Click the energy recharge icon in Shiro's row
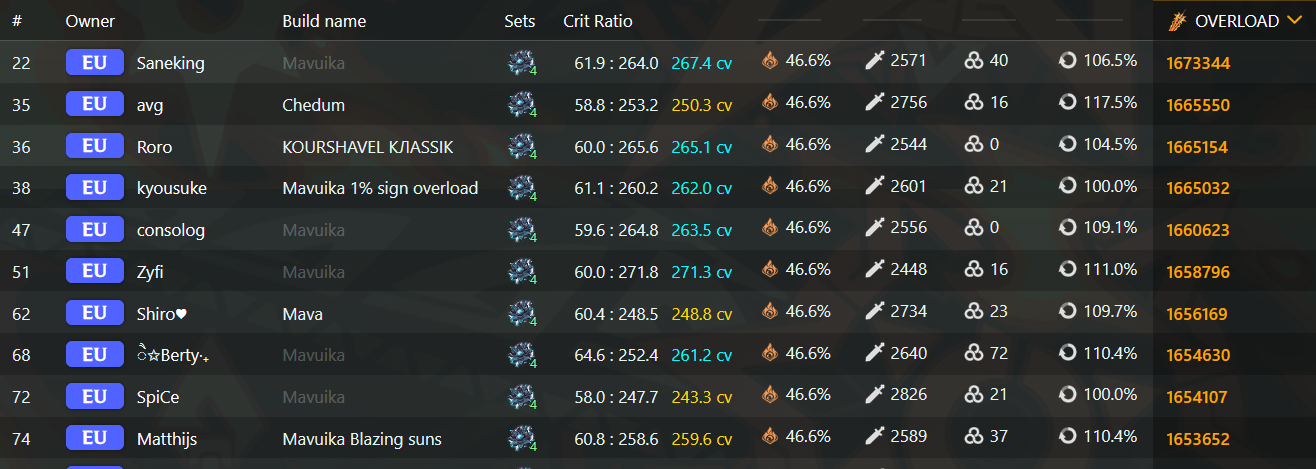This screenshot has height=469, width=1316. pos(1068,311)
